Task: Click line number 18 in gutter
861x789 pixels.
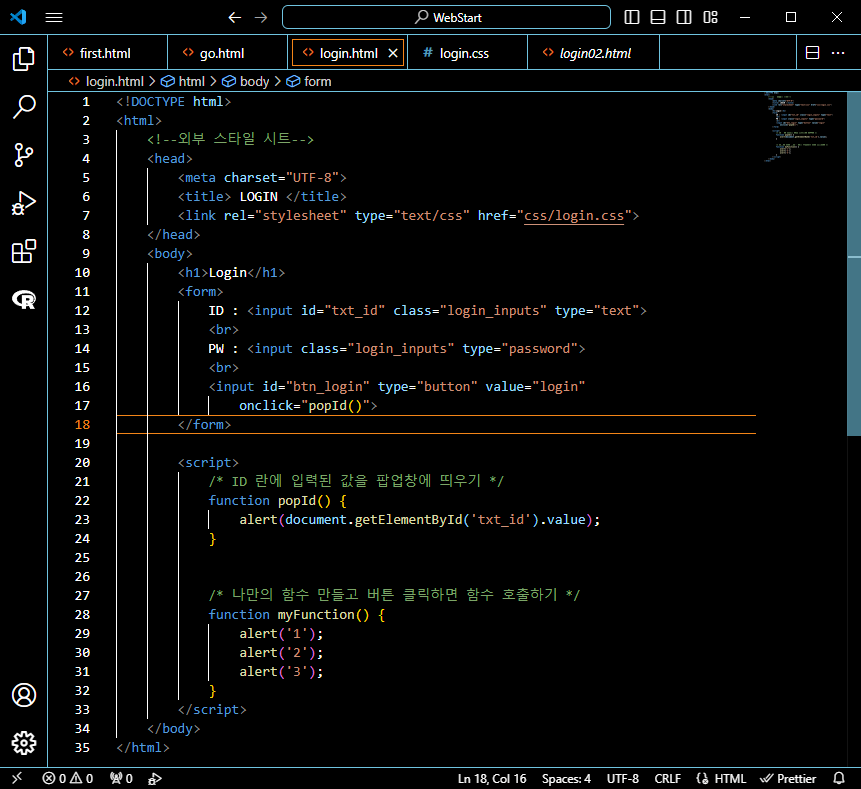Action: pos(82,424)
